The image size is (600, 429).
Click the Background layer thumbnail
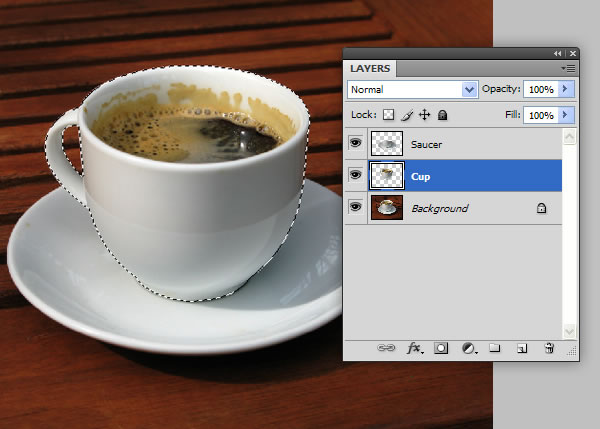click(x=387, y=207)
